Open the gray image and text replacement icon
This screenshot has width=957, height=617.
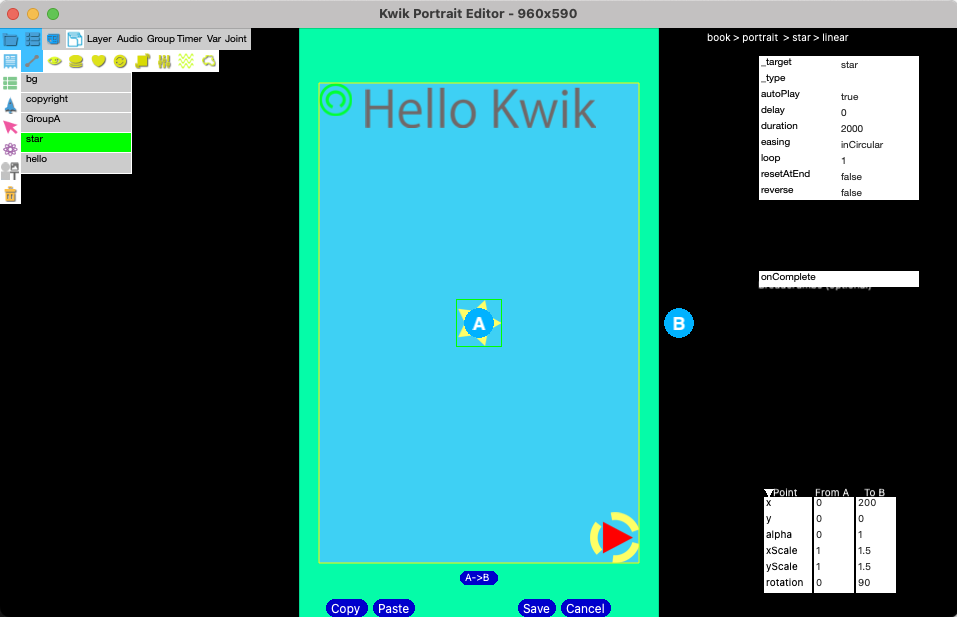pos(10,171)
